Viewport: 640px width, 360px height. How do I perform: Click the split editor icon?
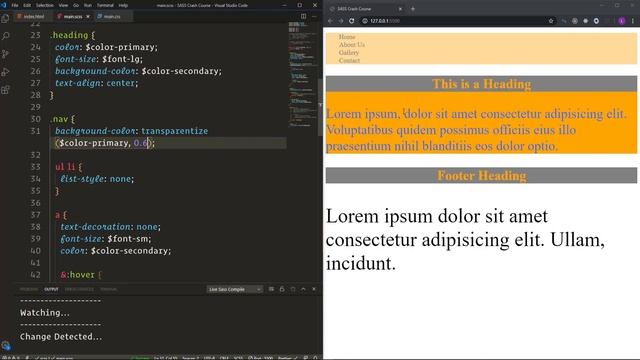tap(303, 16)
